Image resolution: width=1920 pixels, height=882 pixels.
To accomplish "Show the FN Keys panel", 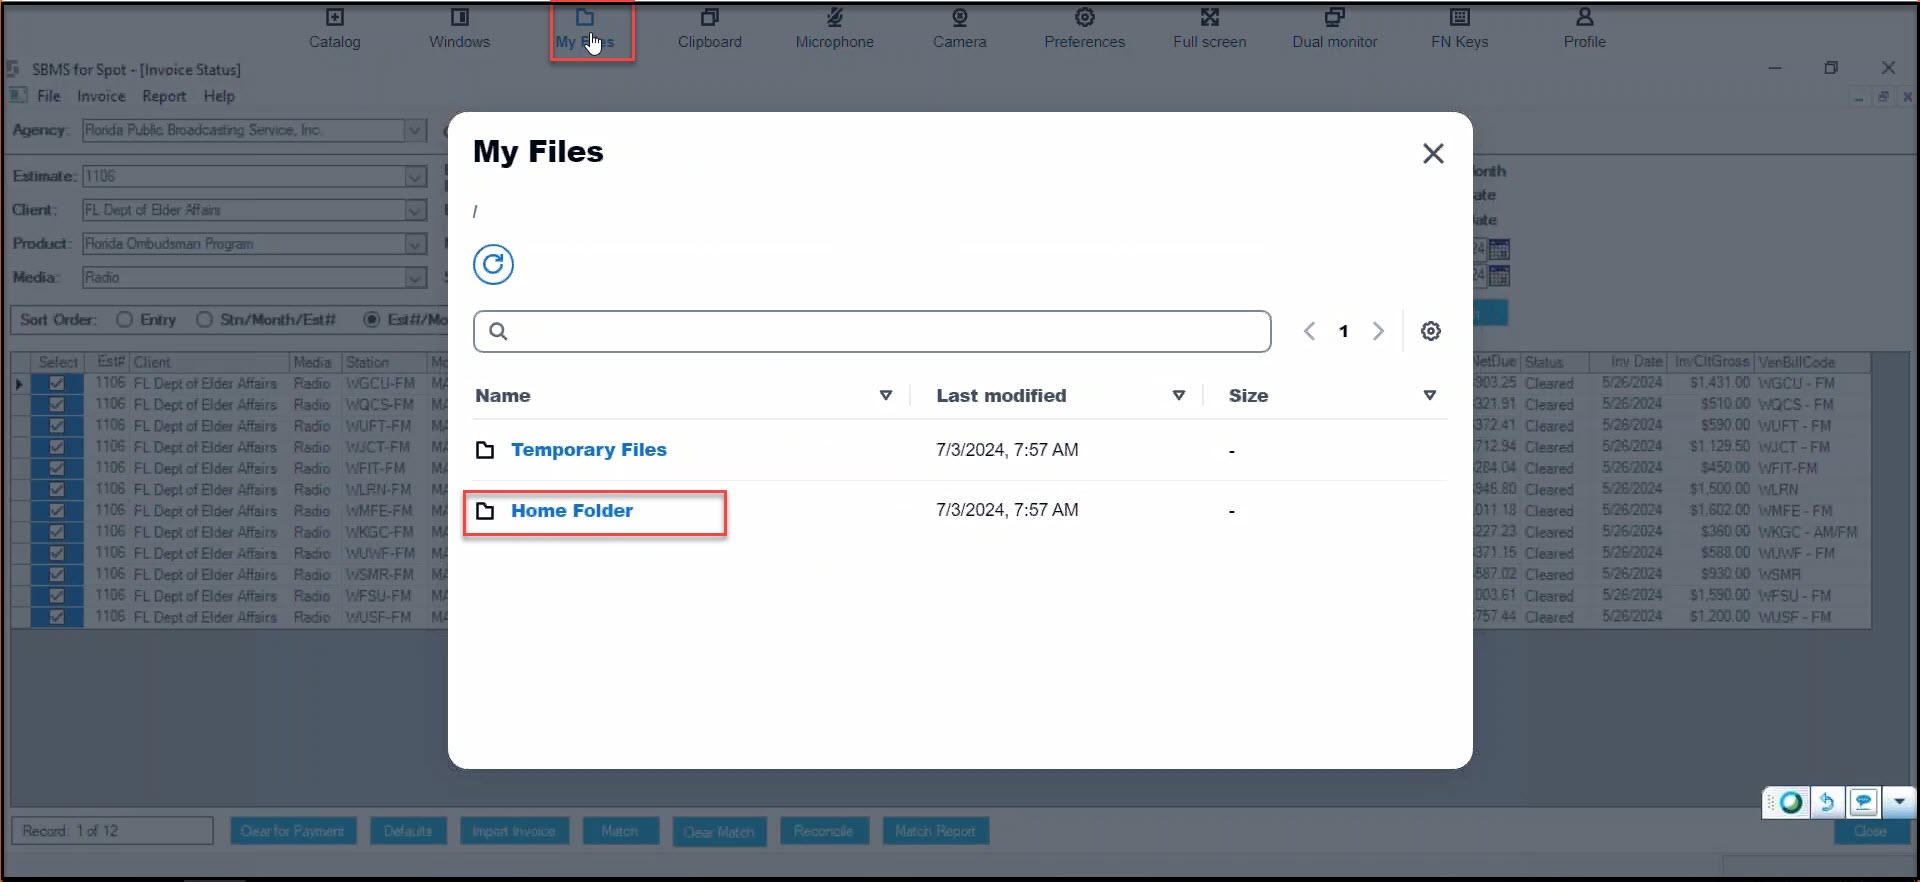I will 1460,18.
